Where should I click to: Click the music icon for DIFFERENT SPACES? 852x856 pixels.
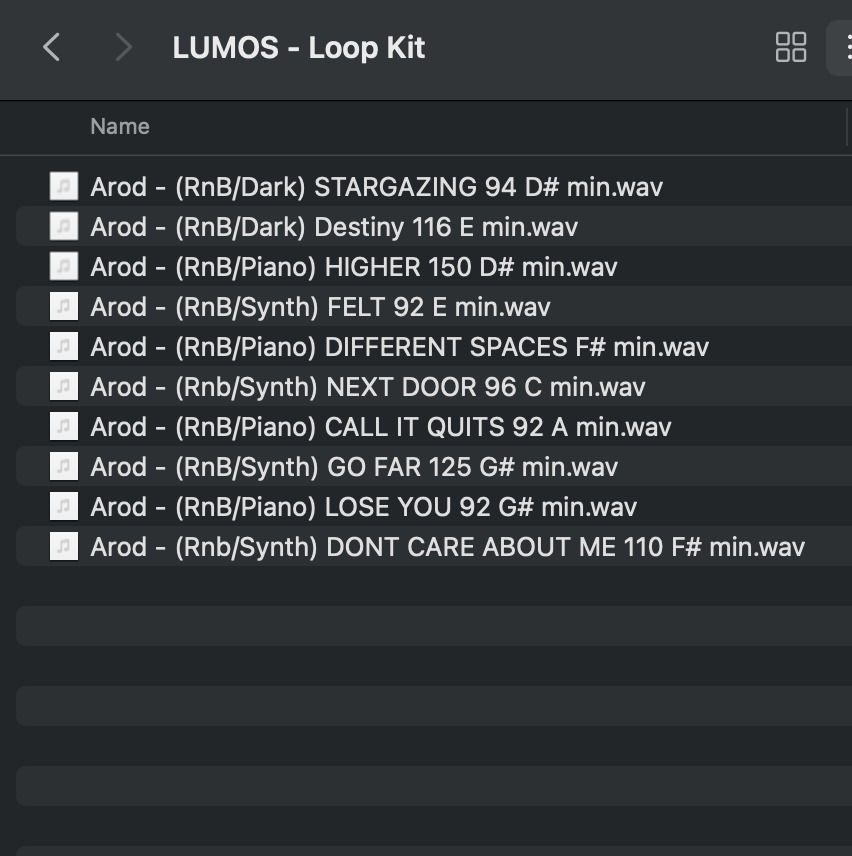coord(63,346)
